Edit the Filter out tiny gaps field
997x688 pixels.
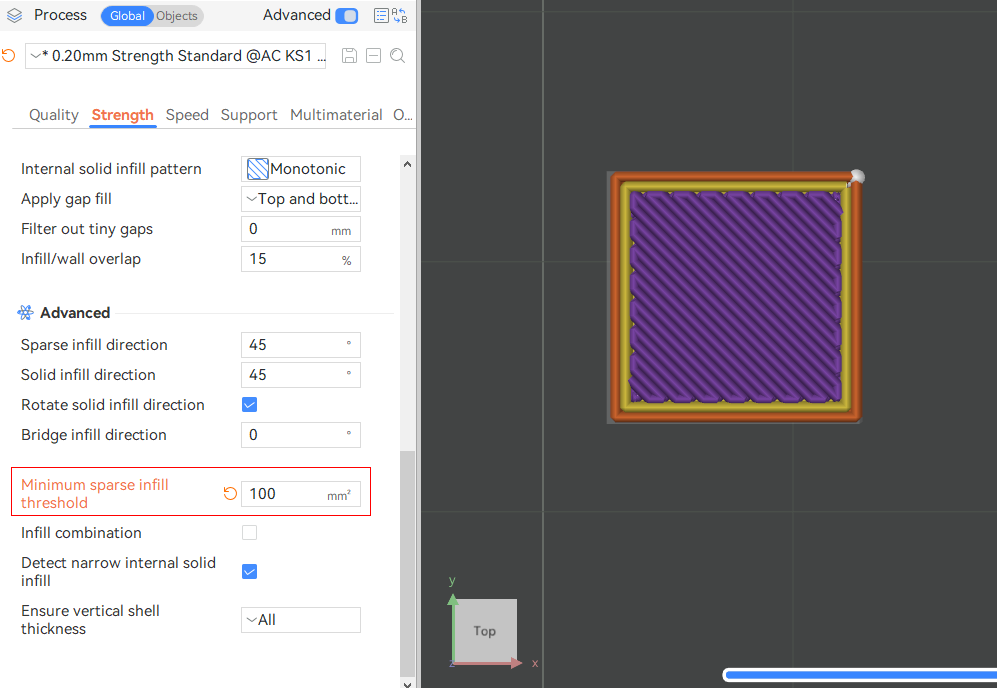click(301, 229)
